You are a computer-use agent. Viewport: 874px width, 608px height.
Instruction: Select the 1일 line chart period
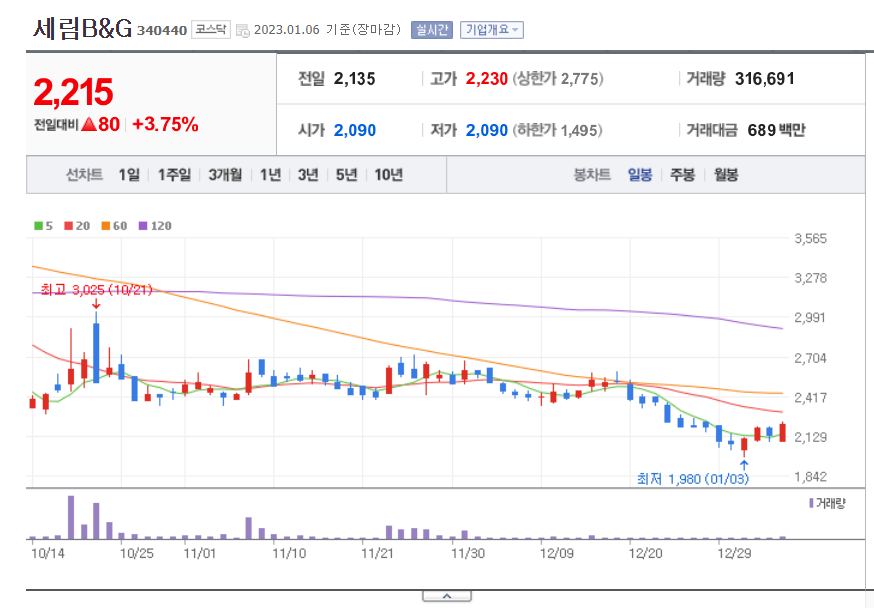pyautogui.click(x=129, y=175)
